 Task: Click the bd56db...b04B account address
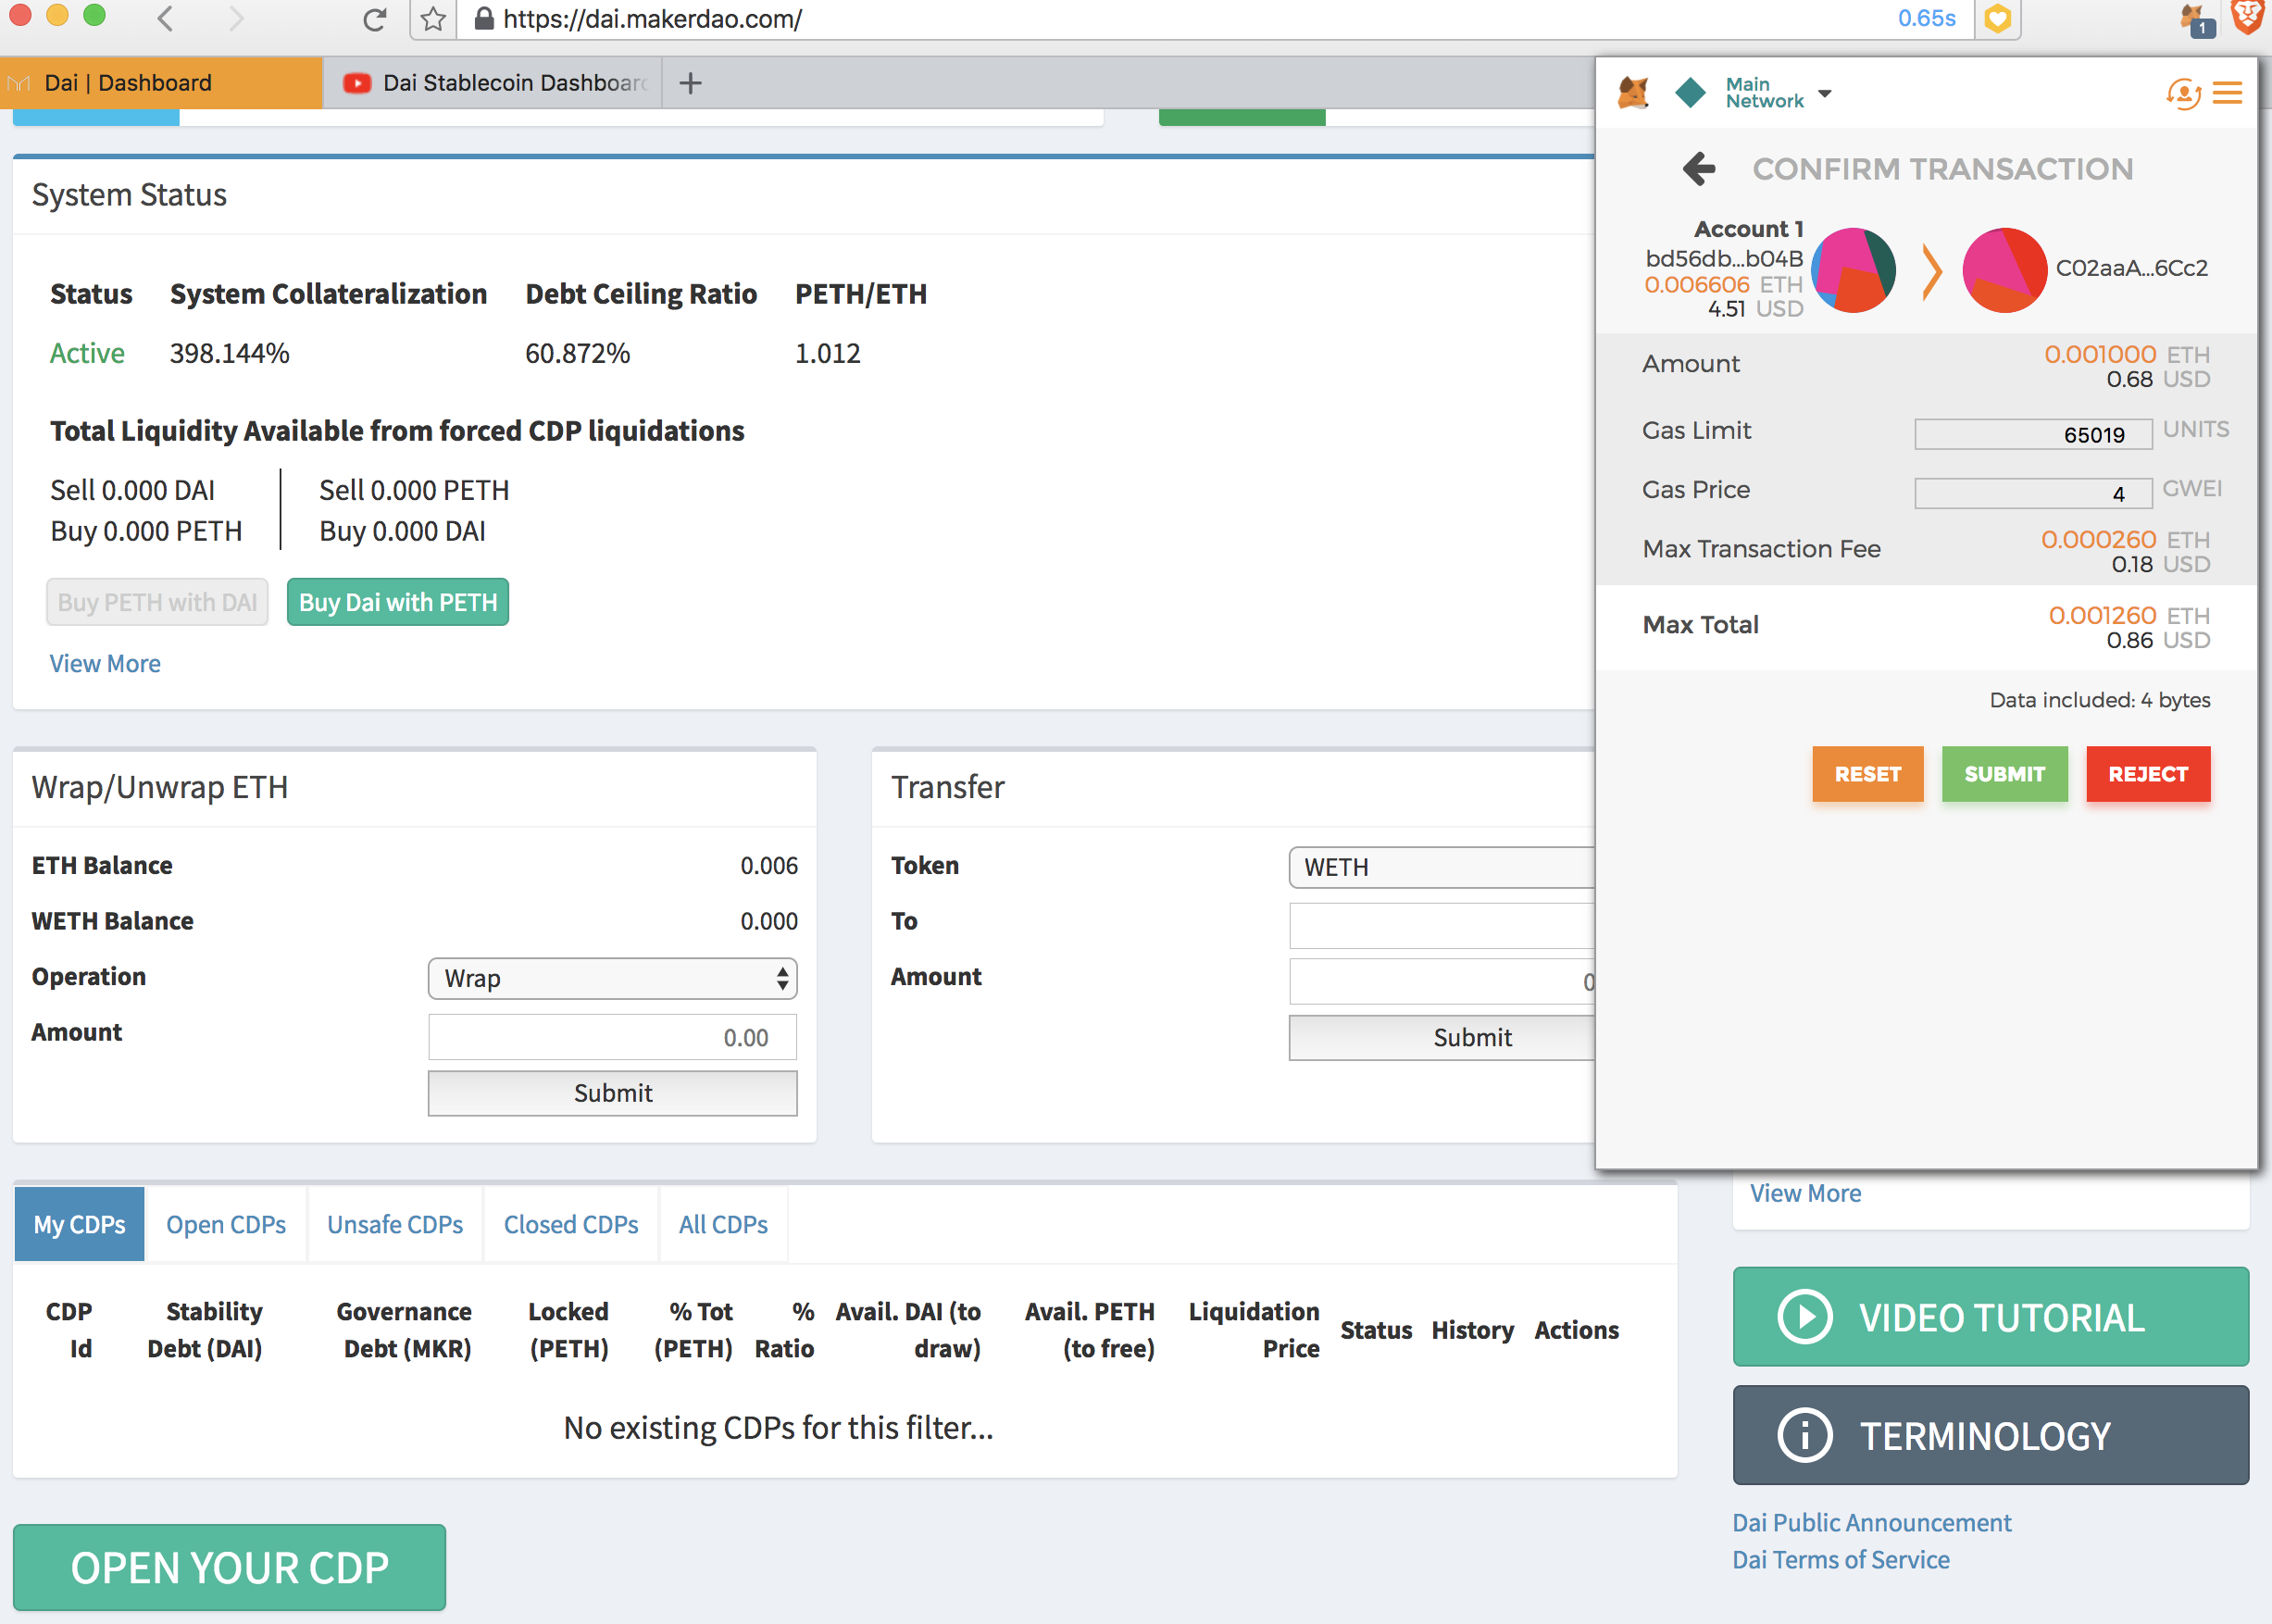[x=1724, y=259]
